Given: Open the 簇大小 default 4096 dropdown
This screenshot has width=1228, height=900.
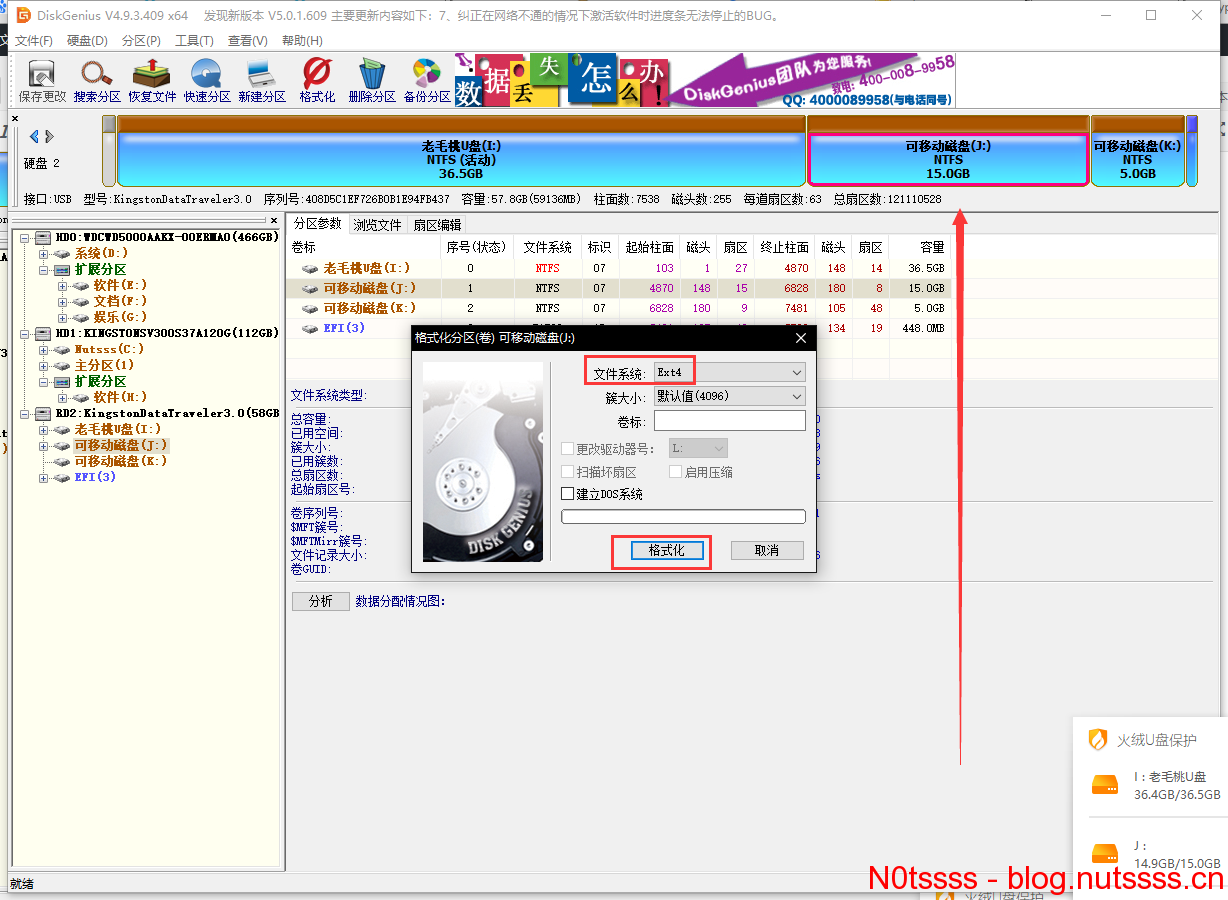Looking at the screenshot, I should (729, 396).
